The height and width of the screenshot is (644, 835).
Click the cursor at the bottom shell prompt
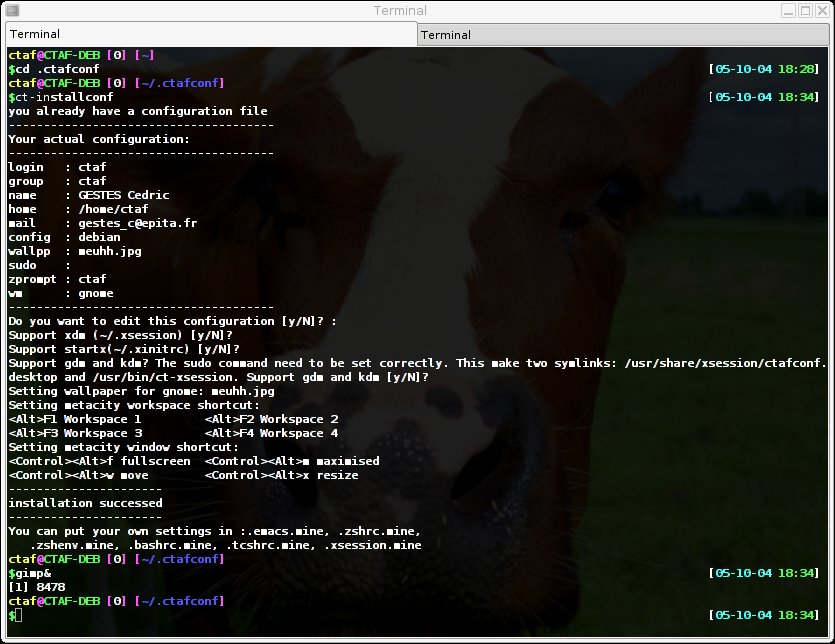[18, 614]
